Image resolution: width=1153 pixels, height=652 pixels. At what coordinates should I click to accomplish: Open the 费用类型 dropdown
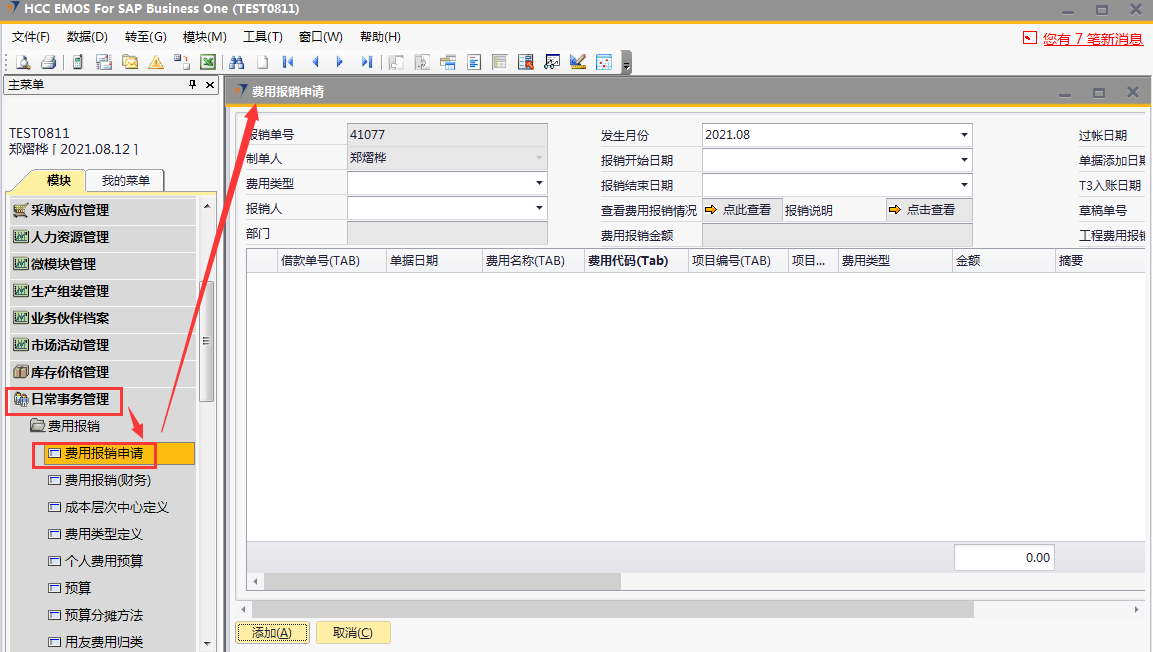click(539, 183)
